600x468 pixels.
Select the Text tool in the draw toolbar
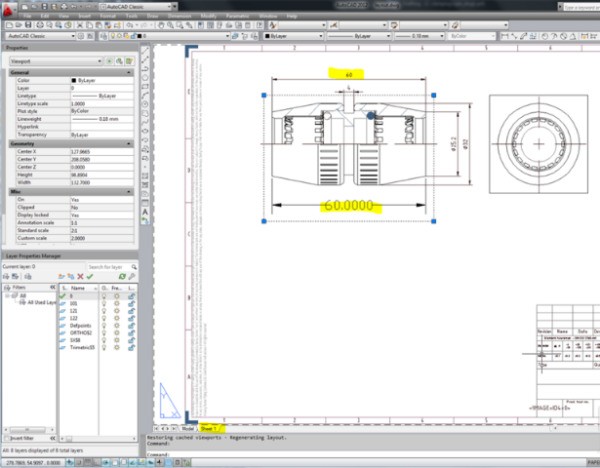coord(145,213)
